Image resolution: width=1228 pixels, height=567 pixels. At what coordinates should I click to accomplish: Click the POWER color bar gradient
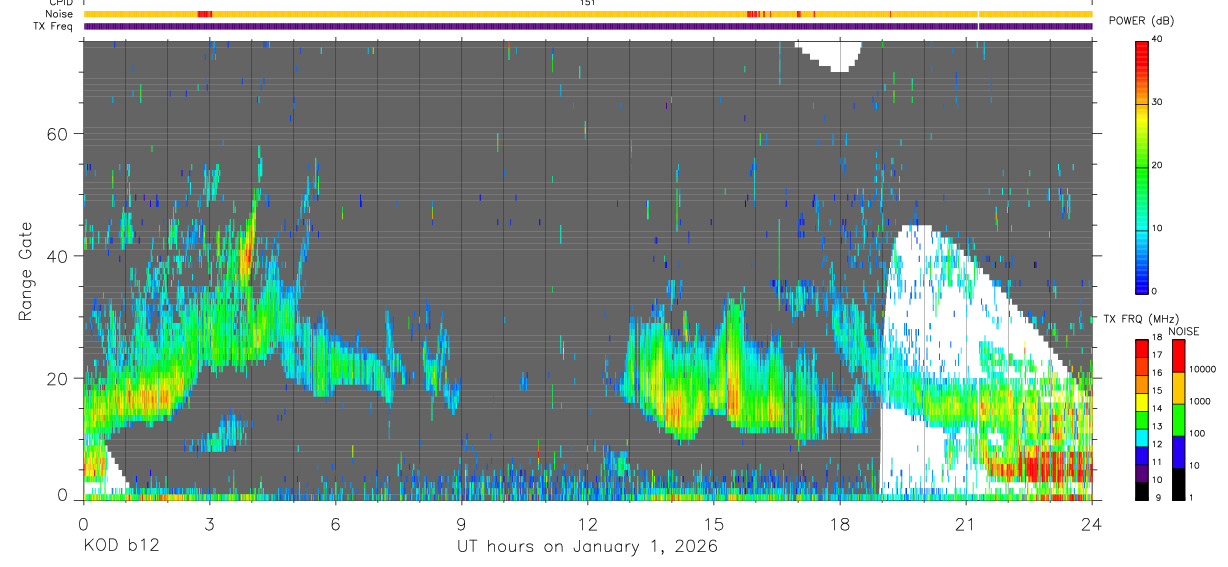pyautogui.click(x=1142, y=166)
